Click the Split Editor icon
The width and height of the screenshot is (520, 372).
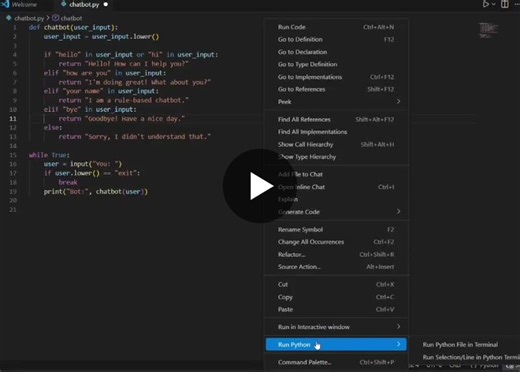[x=505, y=4]
